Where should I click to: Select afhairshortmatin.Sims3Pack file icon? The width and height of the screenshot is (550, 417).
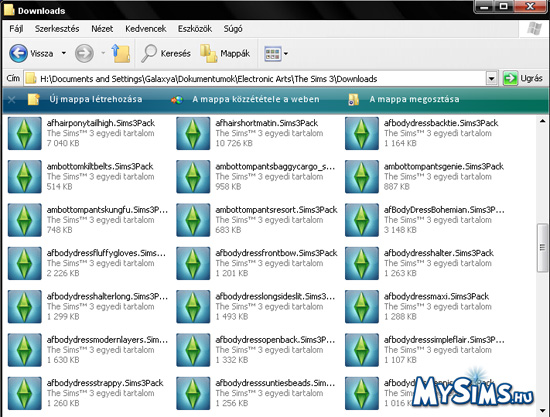click(193, 133)
